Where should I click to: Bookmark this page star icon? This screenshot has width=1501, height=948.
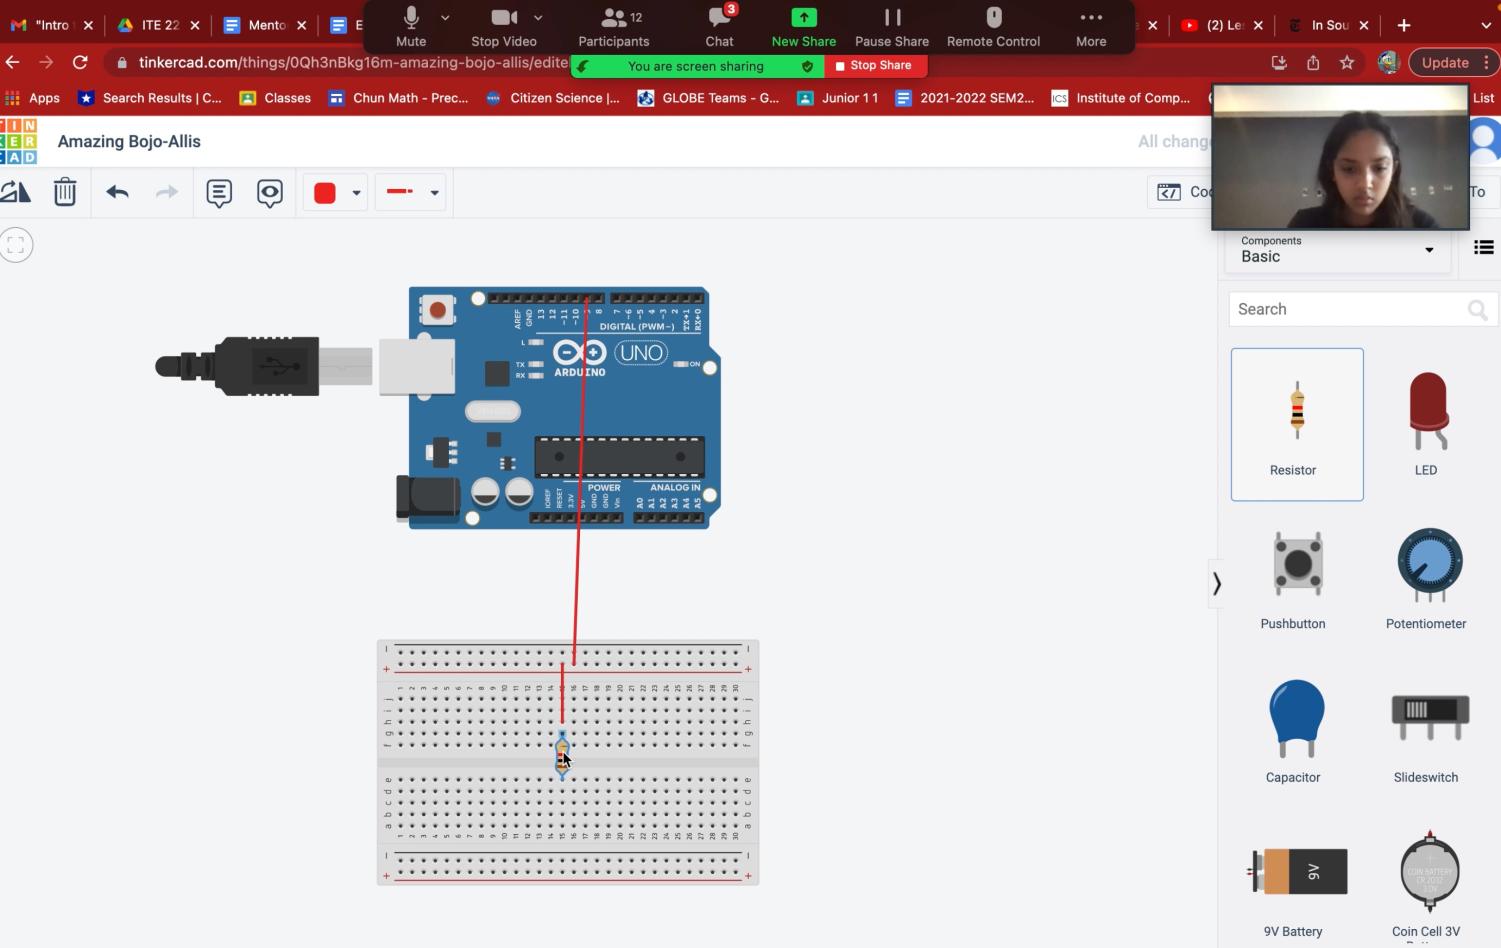coord(1347,62)
